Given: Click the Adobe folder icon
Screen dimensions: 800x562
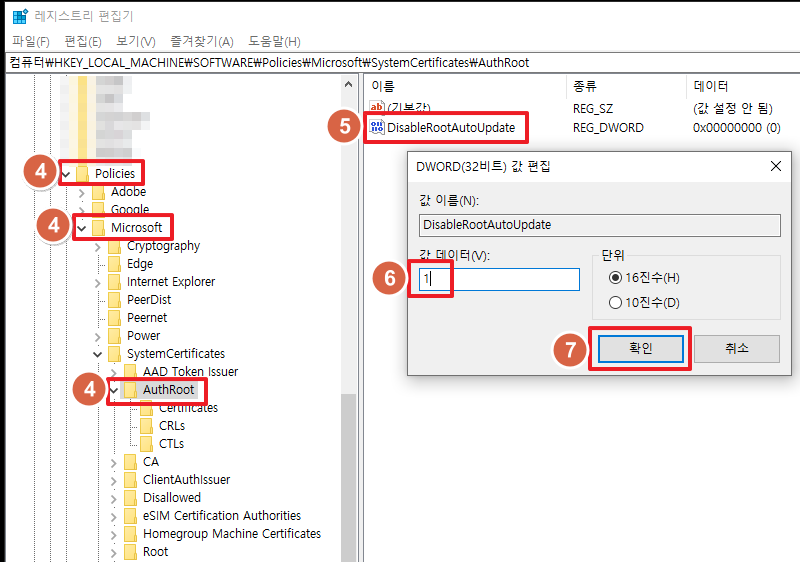Looking at the screenshot, I should point(98,192).
